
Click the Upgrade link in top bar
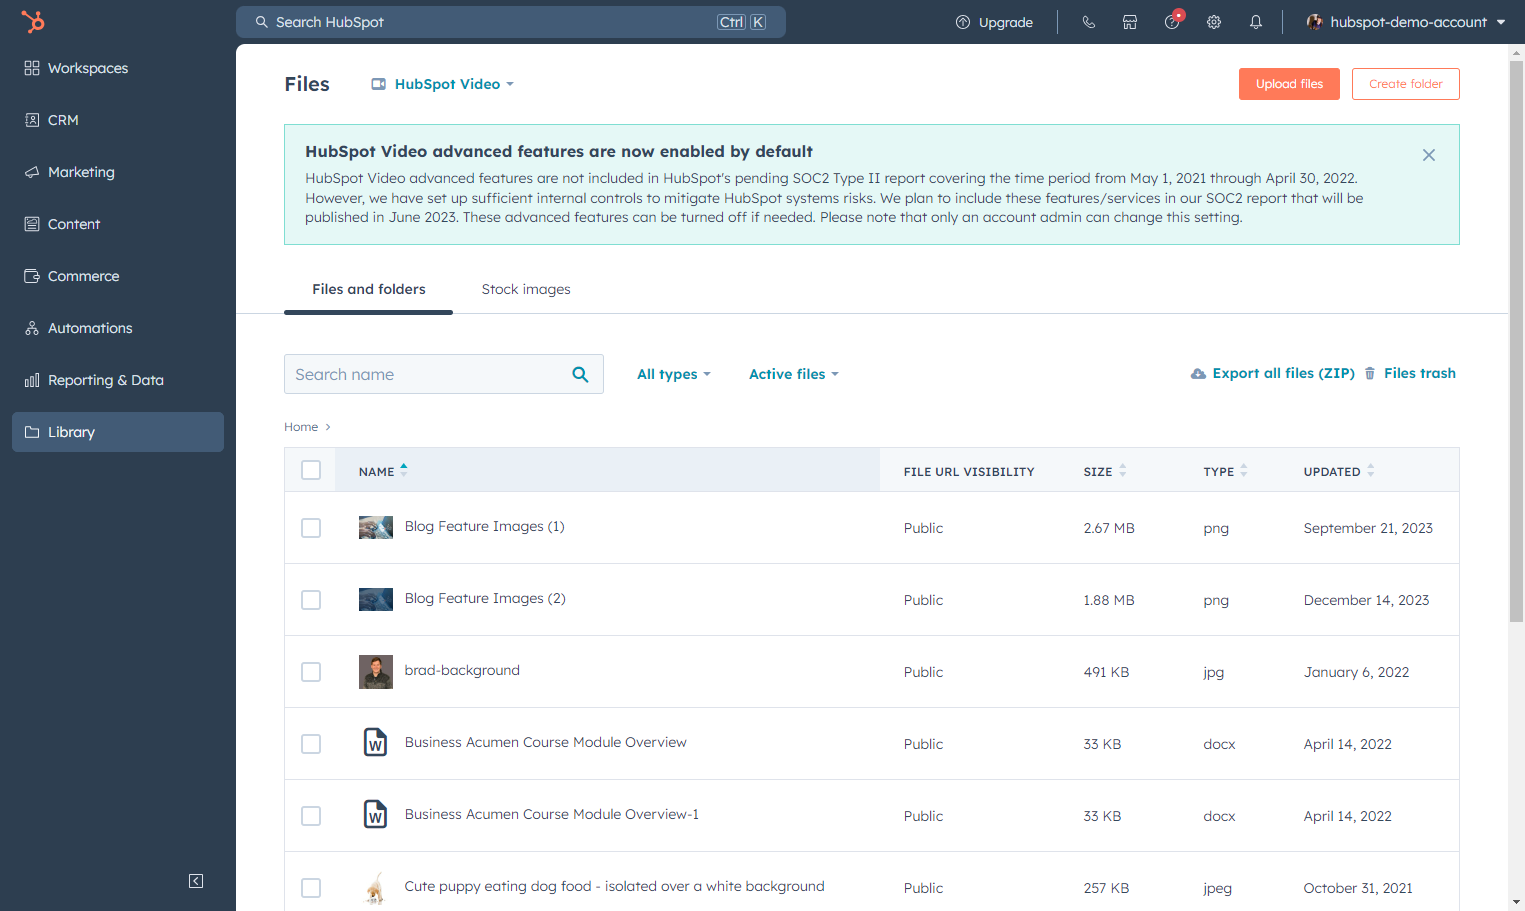point(994,22)
